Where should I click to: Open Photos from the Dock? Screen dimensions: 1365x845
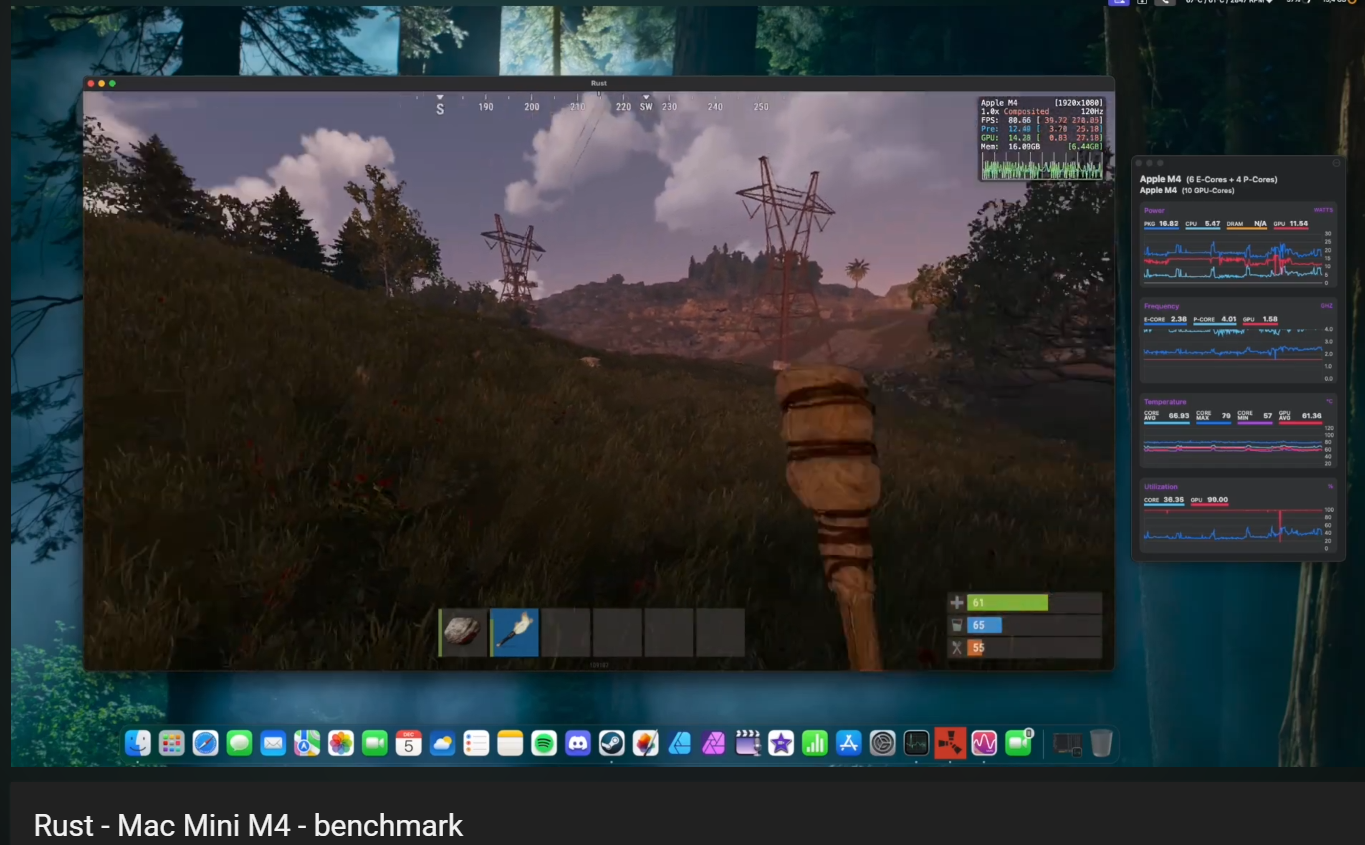(x=341, y=743)
